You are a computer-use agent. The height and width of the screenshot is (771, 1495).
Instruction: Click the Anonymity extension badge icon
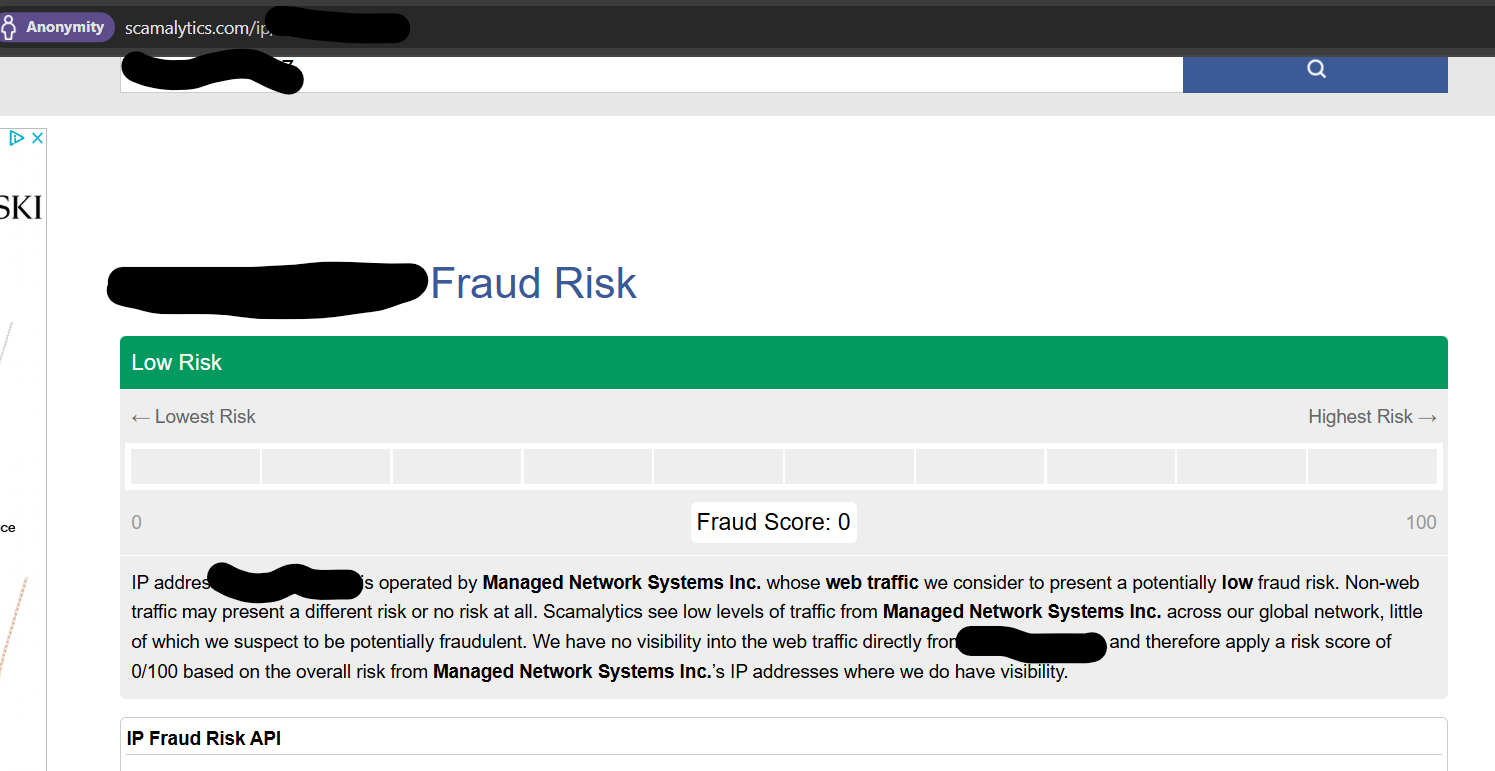pyautogui.click(x=57, y=26)
